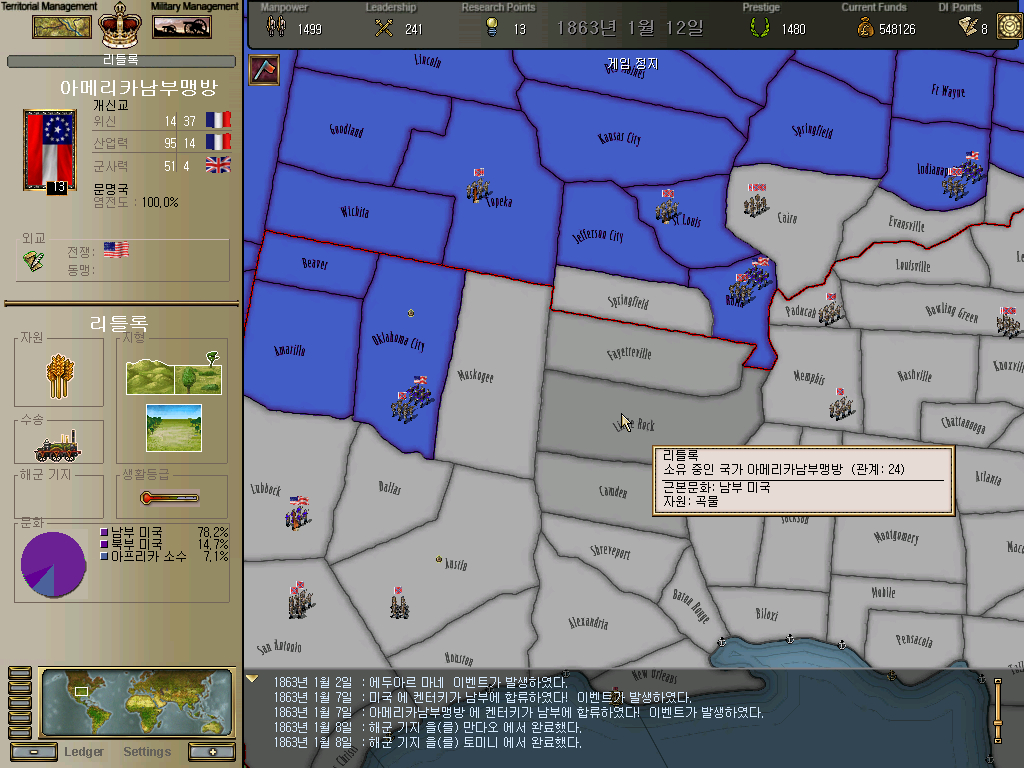
Task: Open the Ledger
Action: 84,752
